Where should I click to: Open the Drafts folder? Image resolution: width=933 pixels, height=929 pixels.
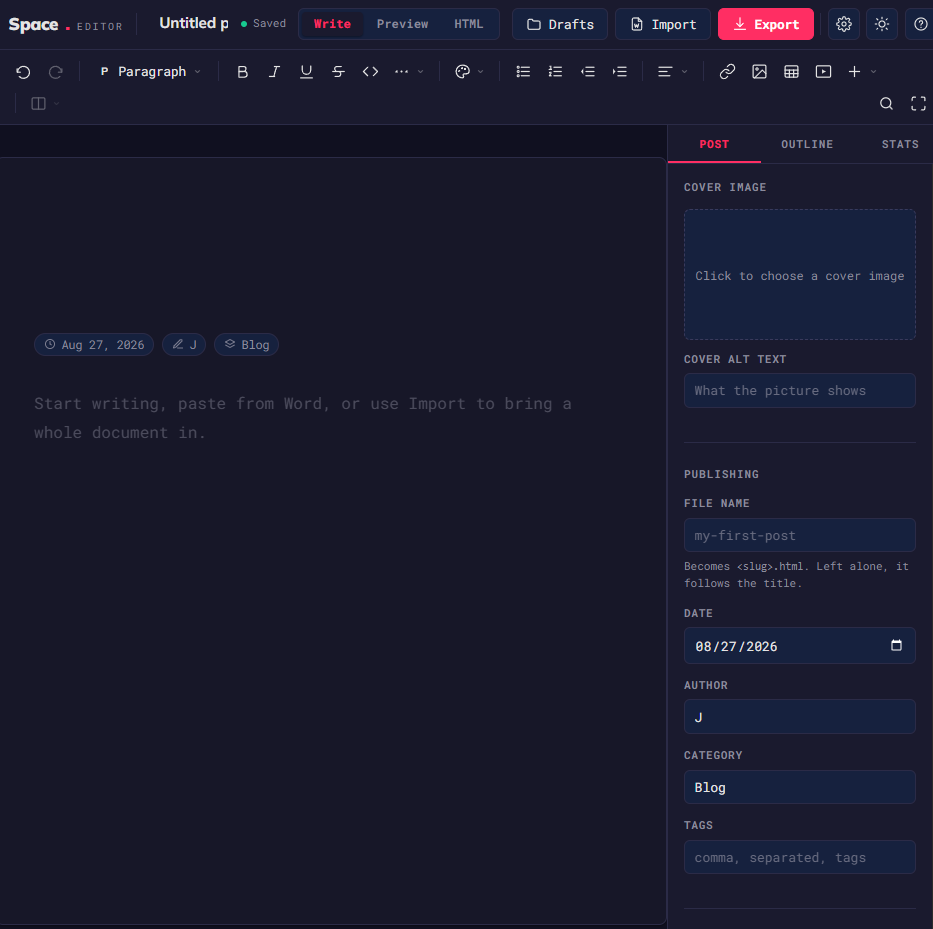click(x=560, y=24)
